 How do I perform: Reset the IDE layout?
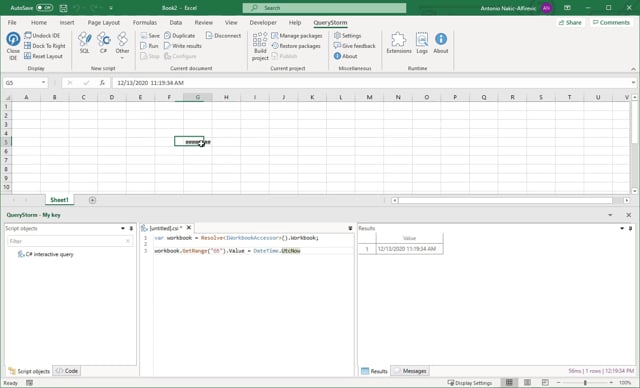(43, 56)
